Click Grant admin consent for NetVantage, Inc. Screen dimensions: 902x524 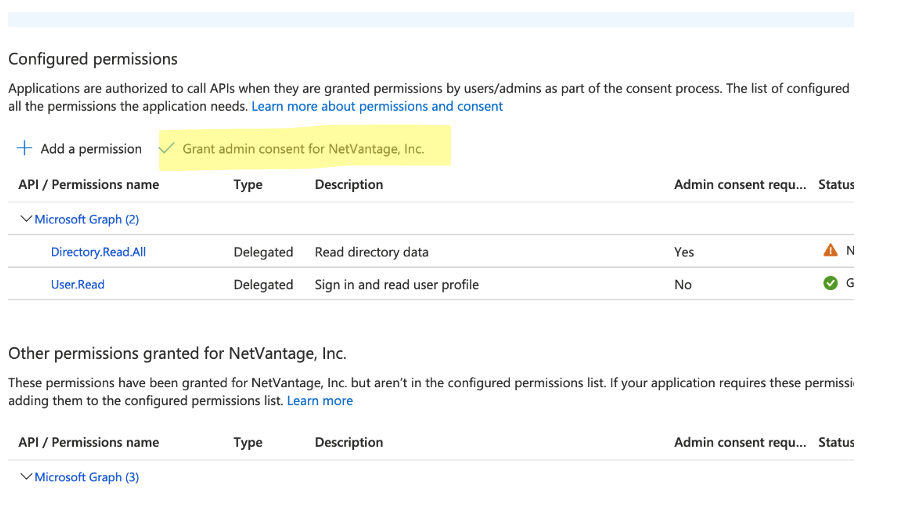pyautogui.click(x=303, y=149)
